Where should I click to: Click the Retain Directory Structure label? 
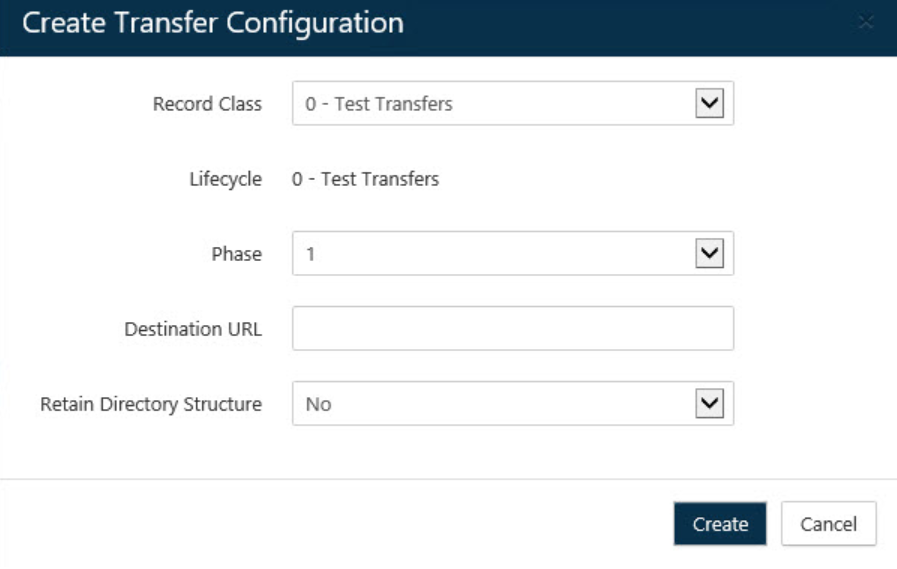tap(151, 404)
